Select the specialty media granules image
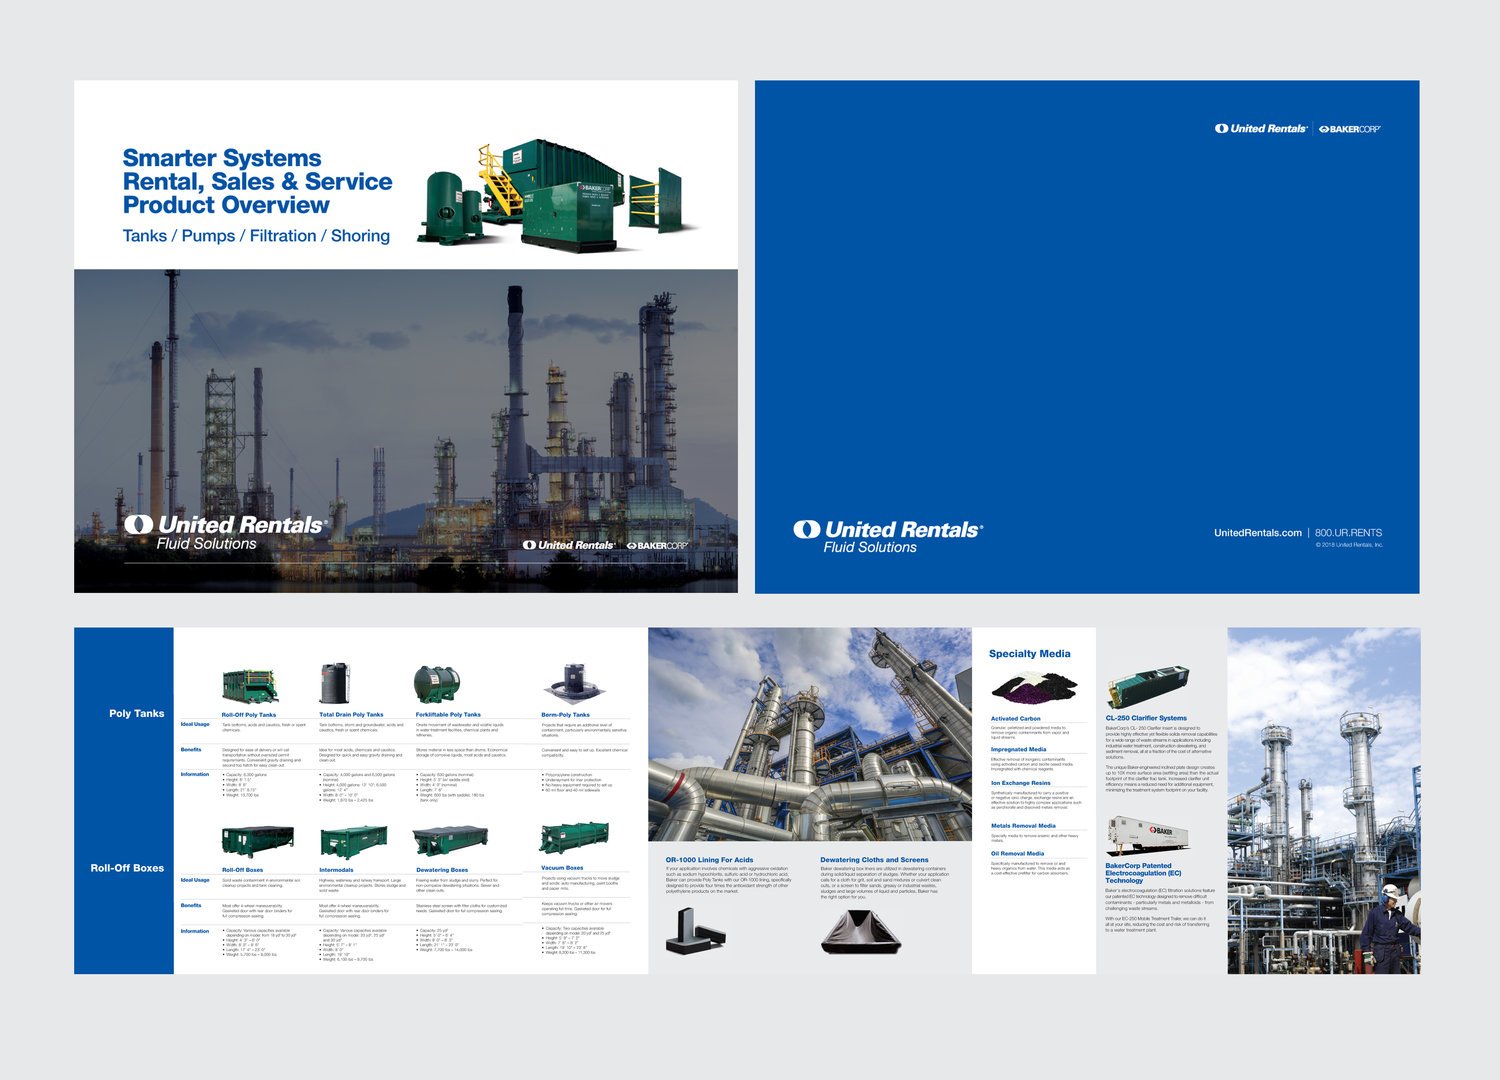1500x1080 pixels. click(x=1034, y=689)
